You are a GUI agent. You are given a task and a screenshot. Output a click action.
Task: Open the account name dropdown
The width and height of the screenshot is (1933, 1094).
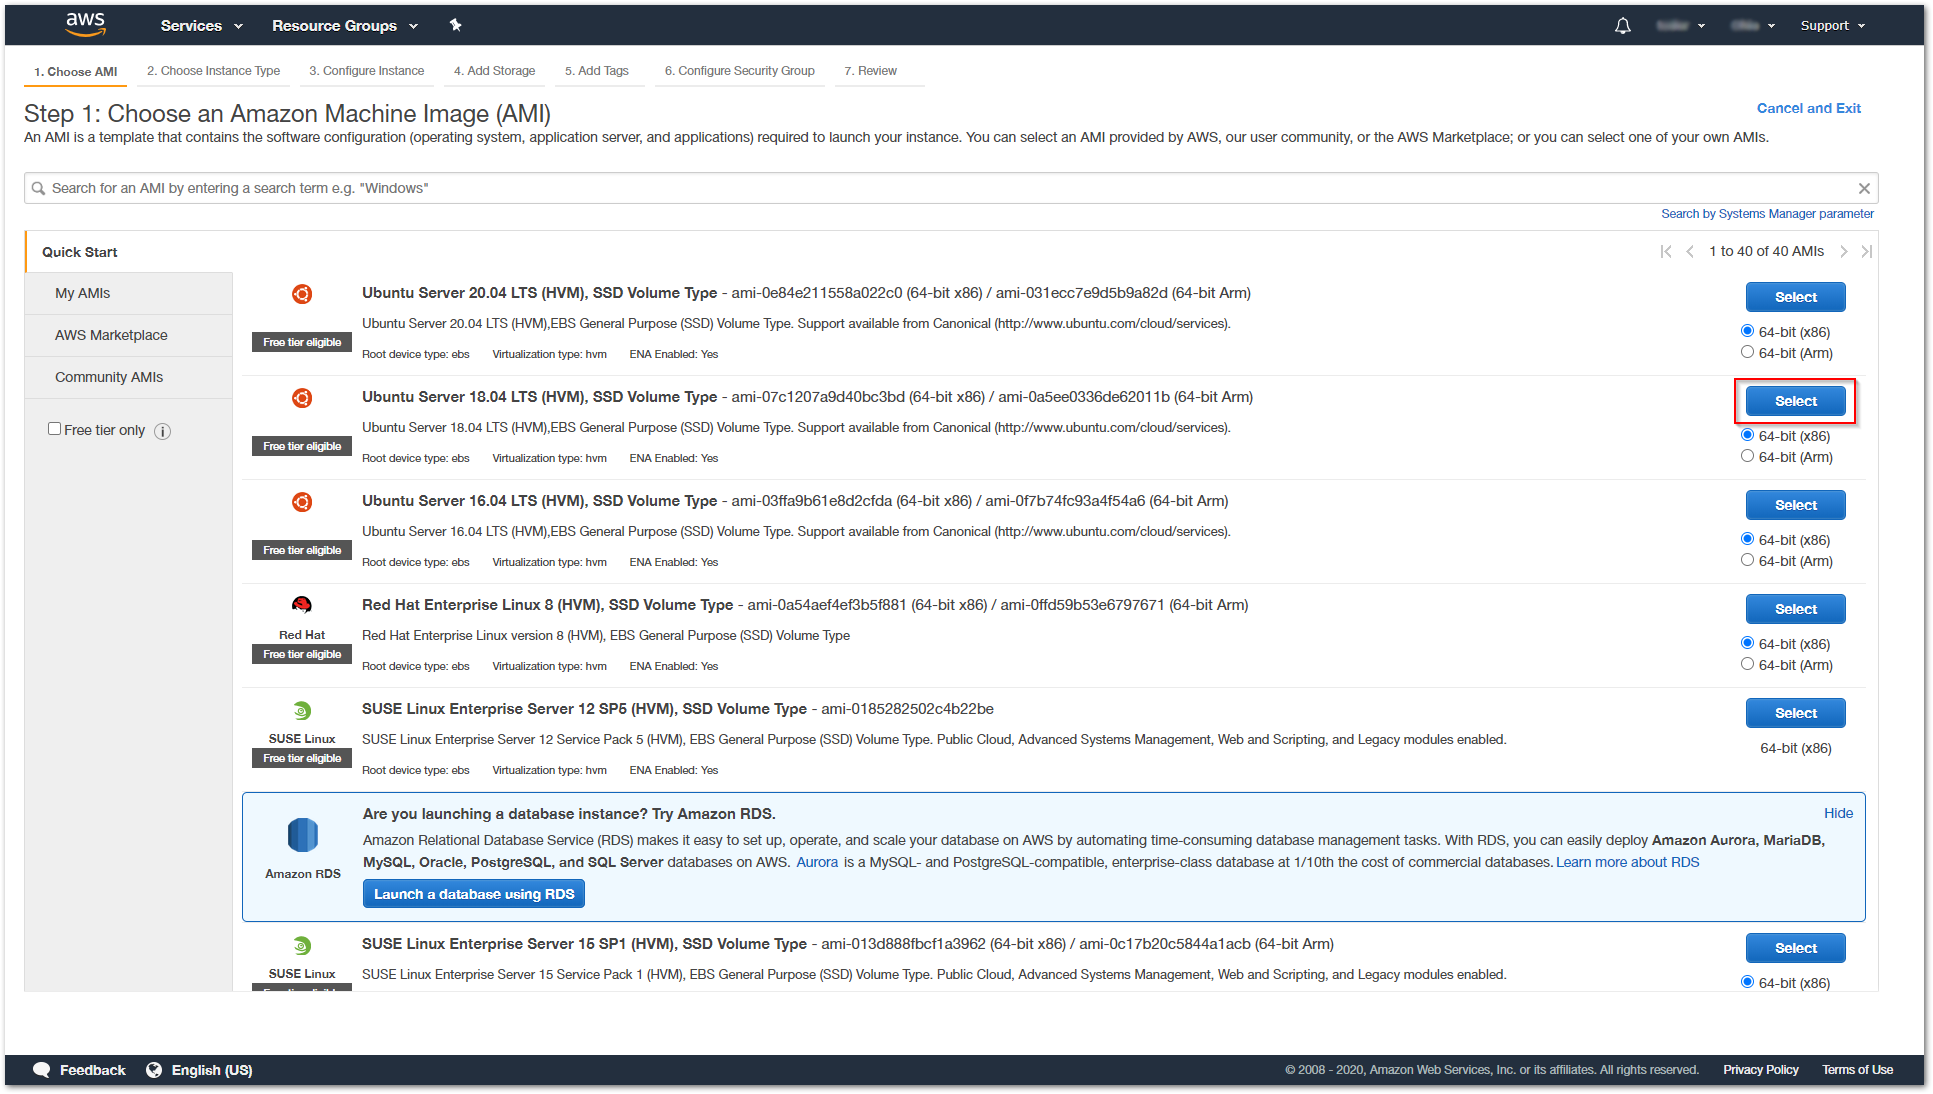1680,26
